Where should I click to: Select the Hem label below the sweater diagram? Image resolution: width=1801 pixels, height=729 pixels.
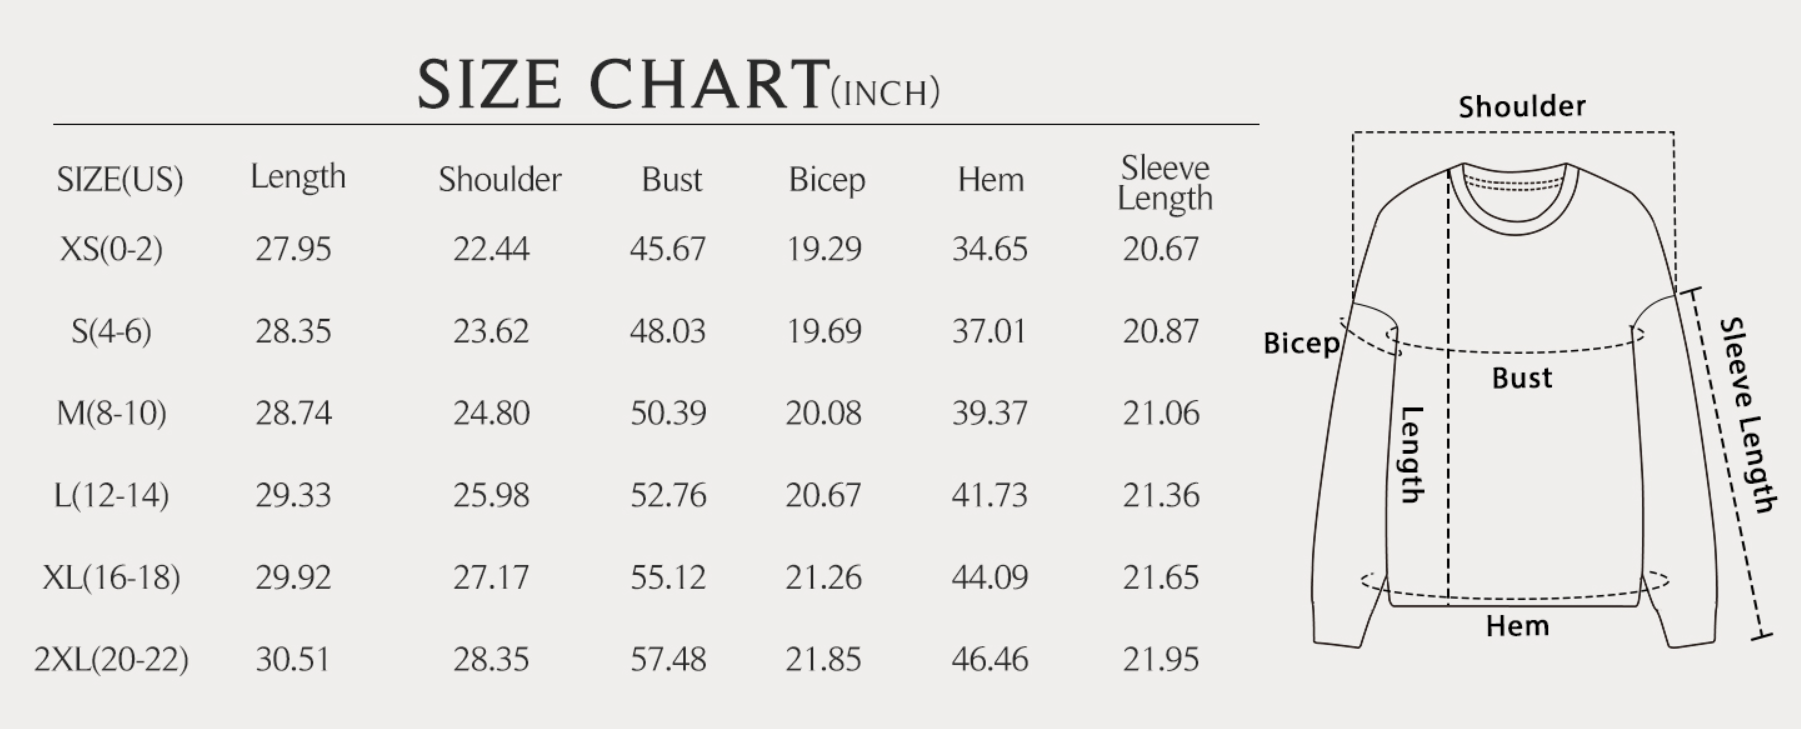point(1516,626)
